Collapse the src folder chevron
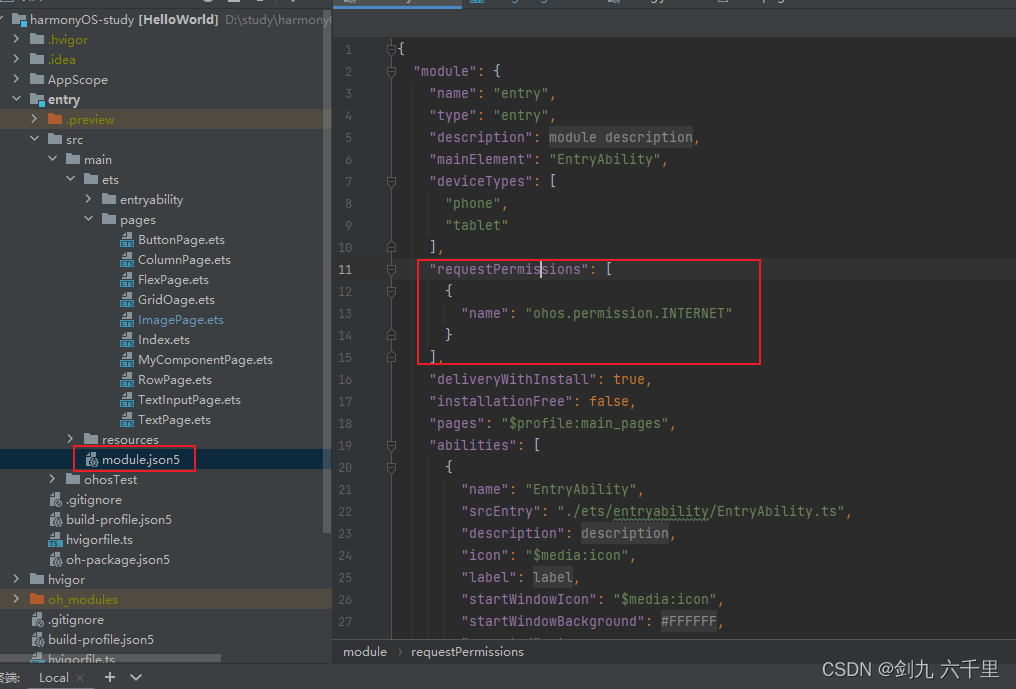The image size is (1016, 689). (x=34, y=139)
